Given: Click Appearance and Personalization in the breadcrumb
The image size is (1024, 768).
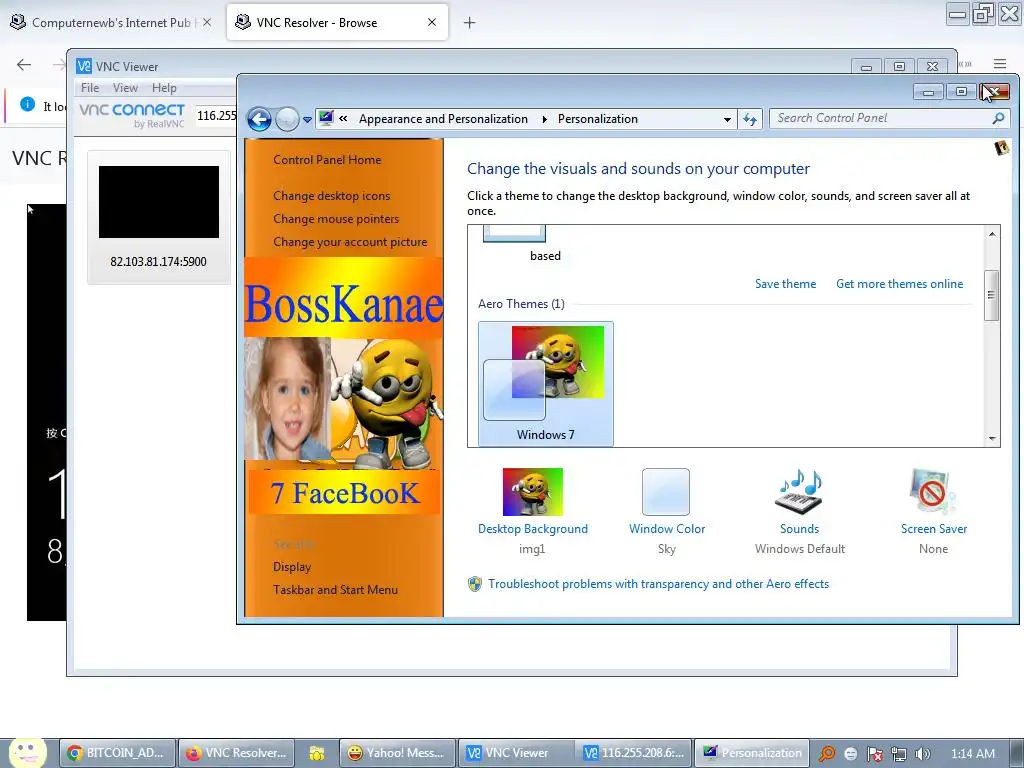Looking at the screenshot, I should tap(443, 119).
